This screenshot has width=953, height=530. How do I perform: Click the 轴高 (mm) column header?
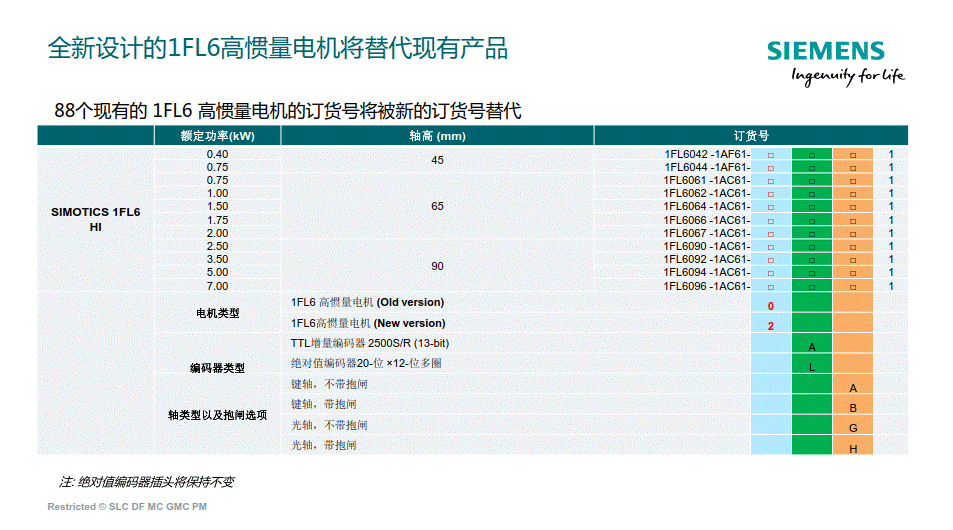(437, 136)
